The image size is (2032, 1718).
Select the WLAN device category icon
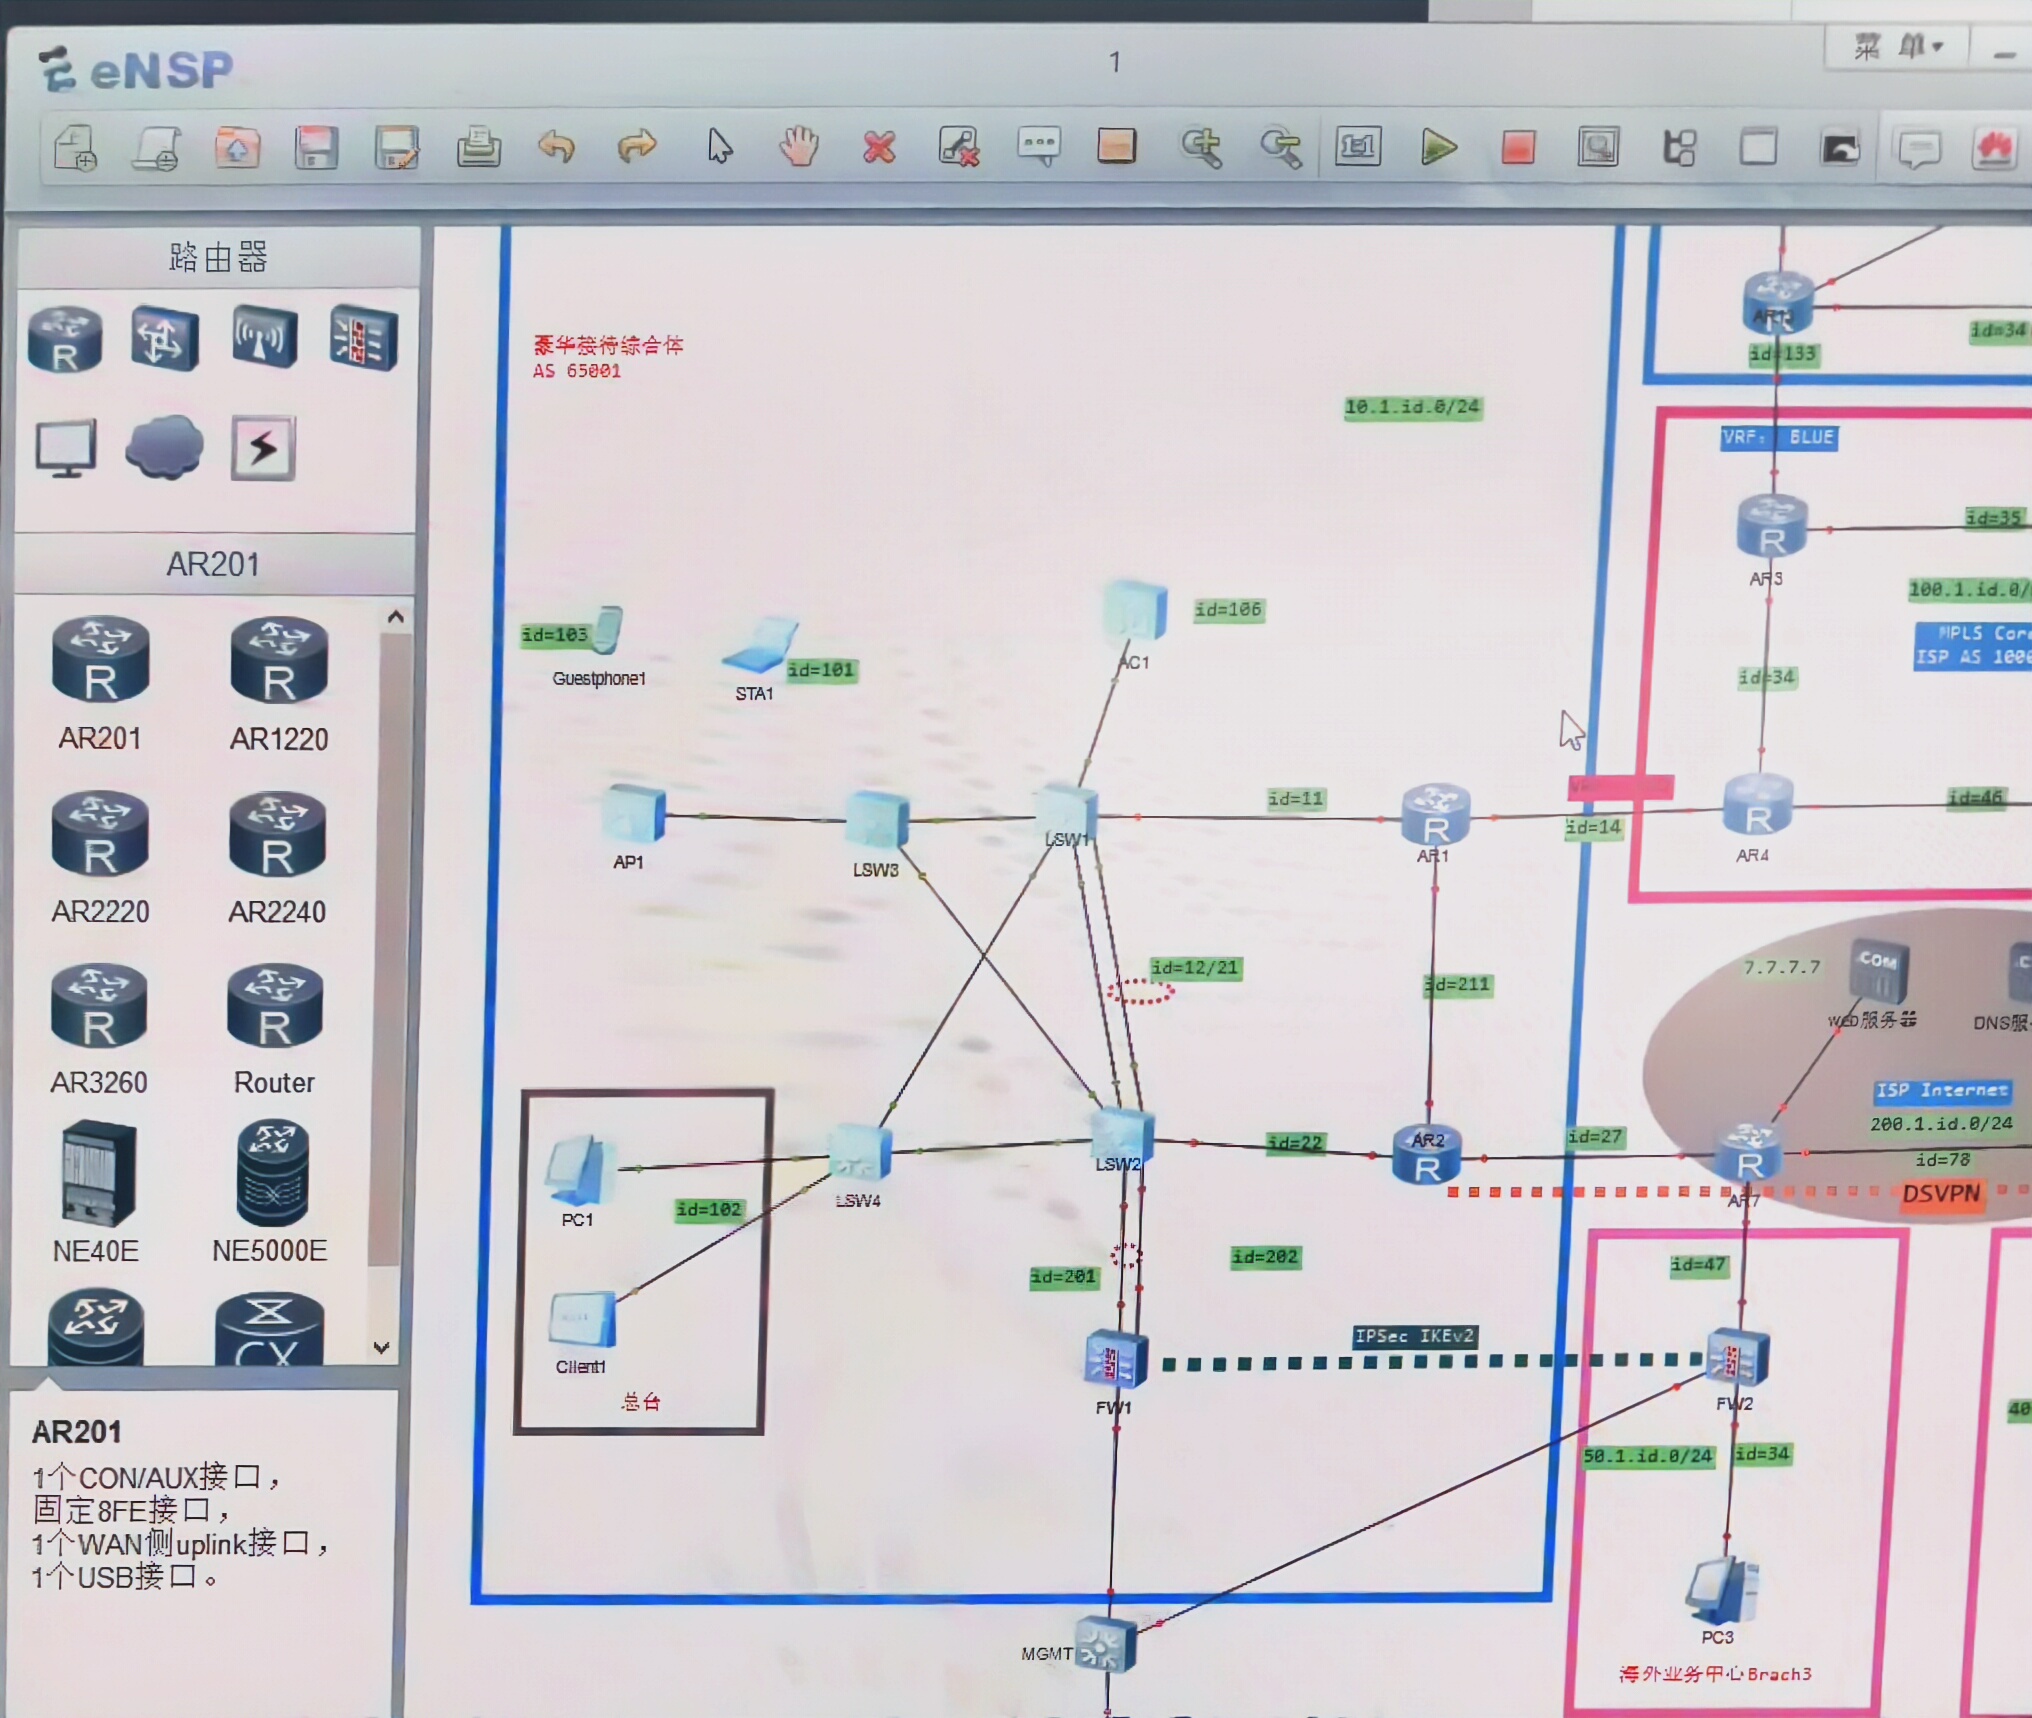pyautogui.click(x=264, y=338)
